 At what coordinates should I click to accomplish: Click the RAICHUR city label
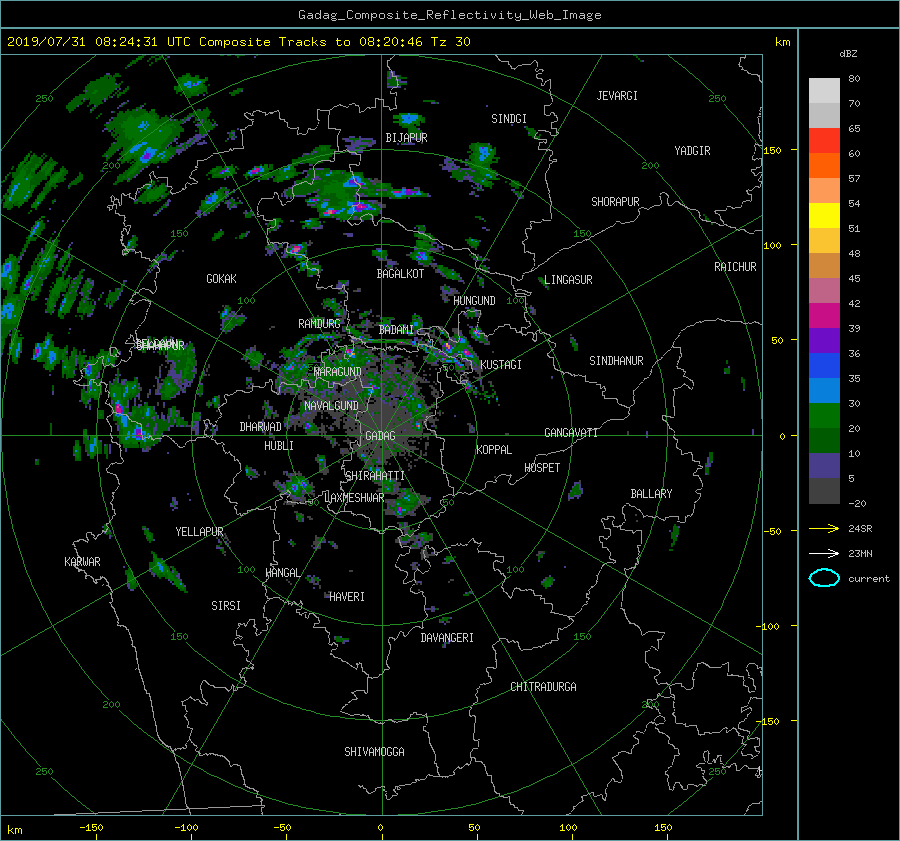coord(735,267)
